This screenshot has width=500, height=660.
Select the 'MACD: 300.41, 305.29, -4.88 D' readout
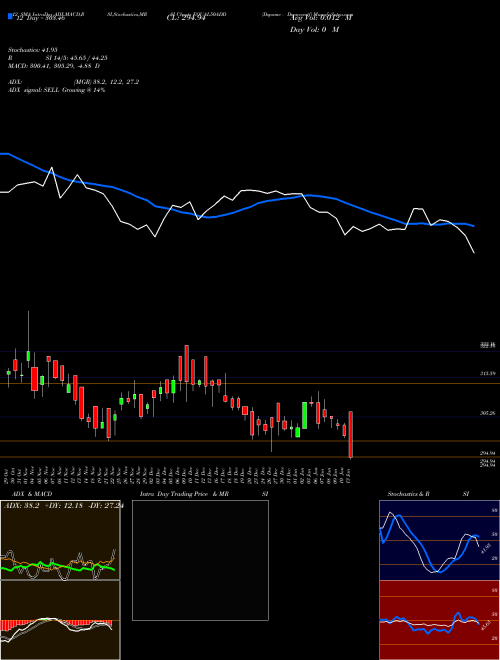point(54,66)
